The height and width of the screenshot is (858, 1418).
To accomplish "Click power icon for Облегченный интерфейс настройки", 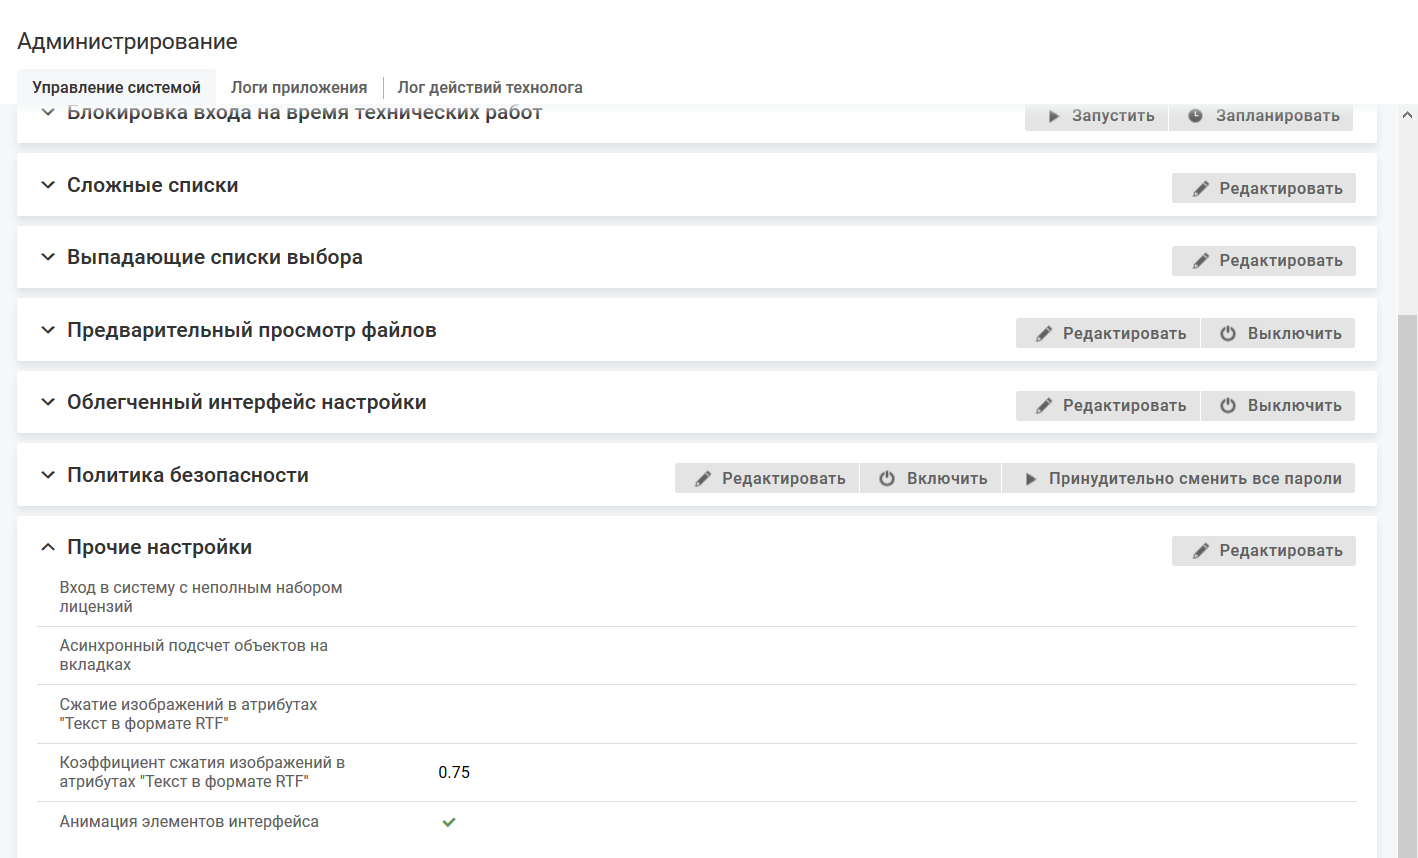I will (x=1228, y=406).
